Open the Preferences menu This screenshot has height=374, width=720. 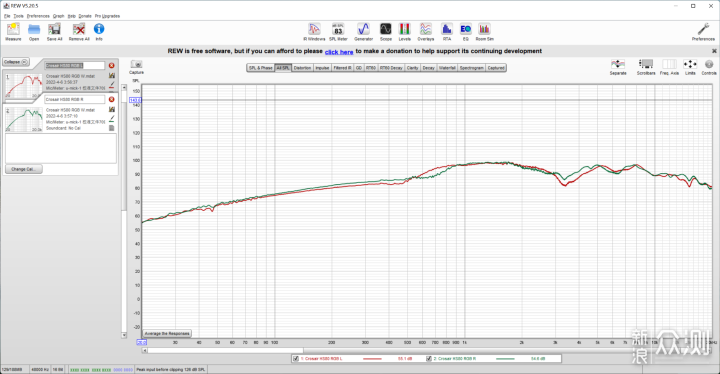[38, 16]
